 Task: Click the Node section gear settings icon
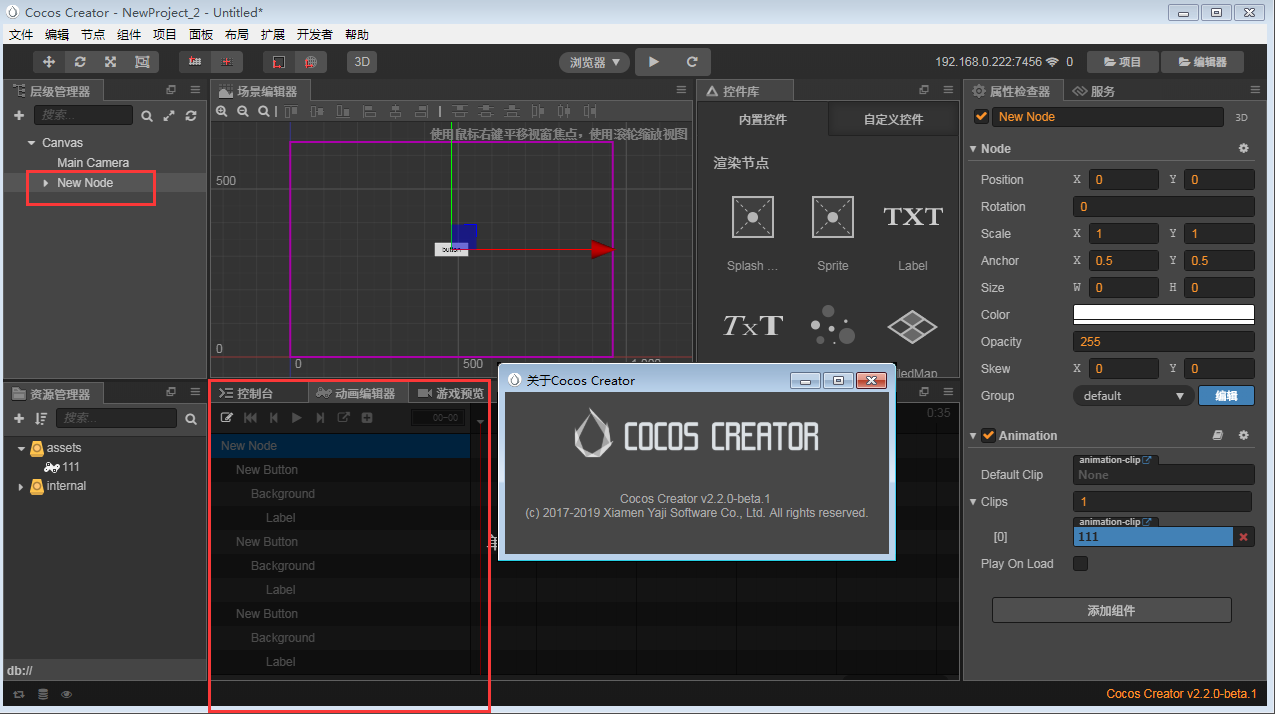click(1244, 148)
